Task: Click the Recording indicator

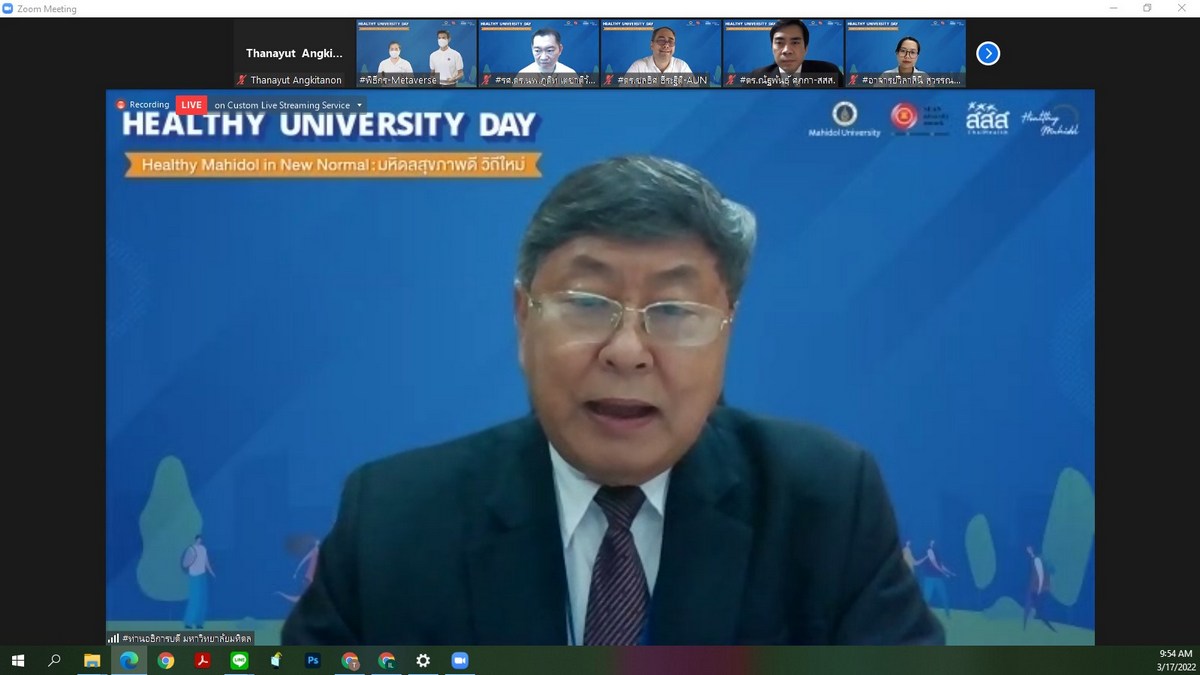Action: [143, 105]
